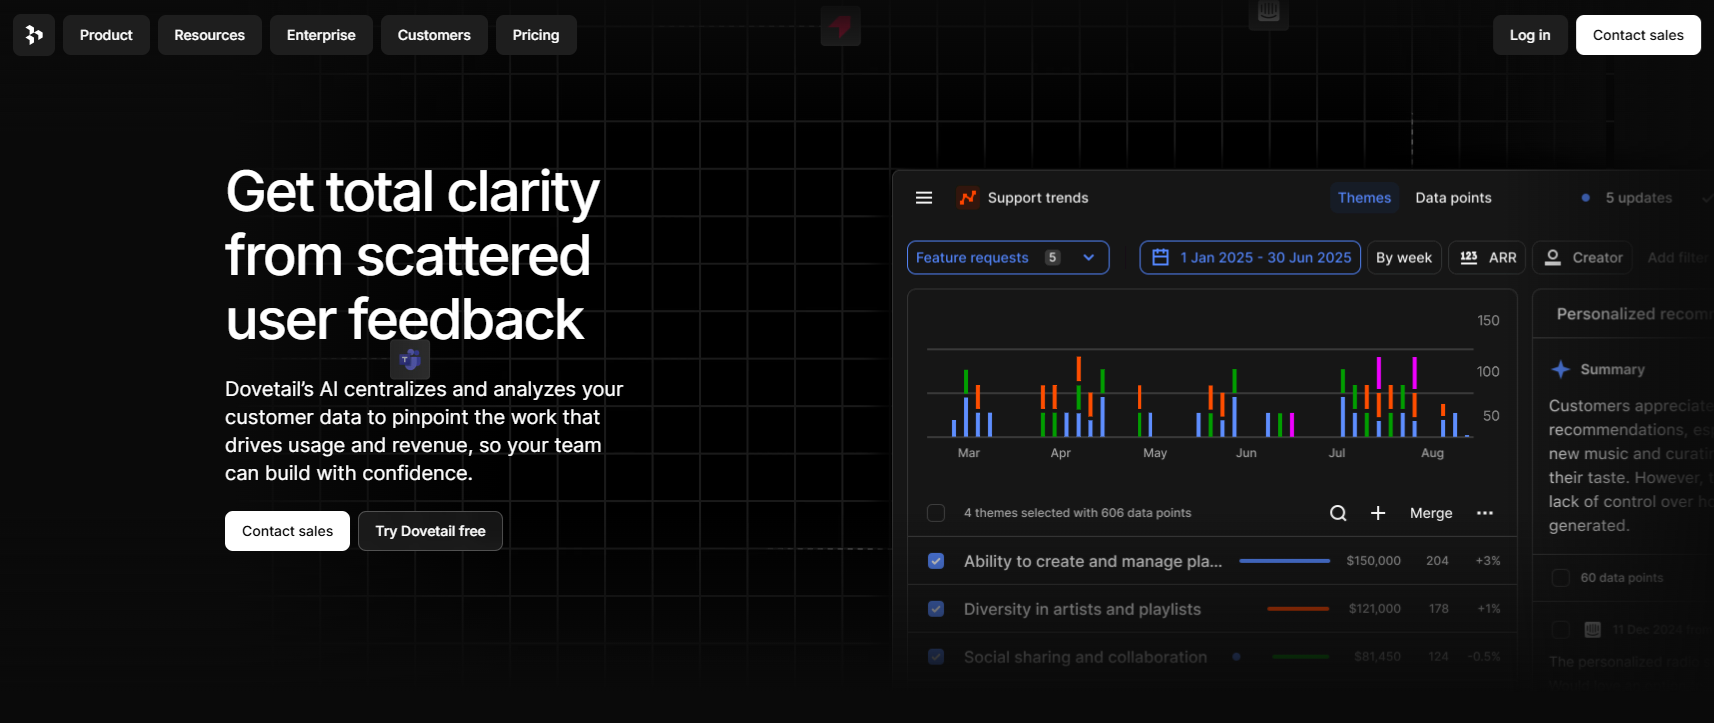Screen dimensions: 1714x723
Task: Go to the Pricing page
Action: click(536, 35)
